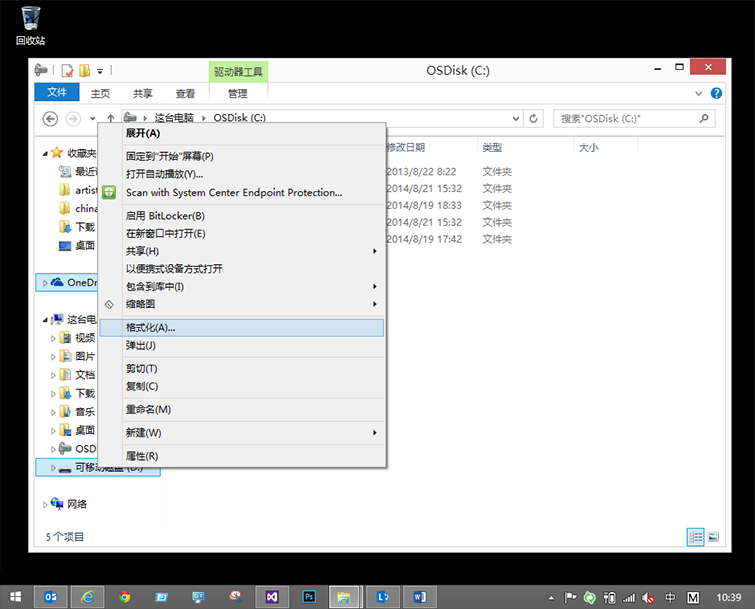Go forward with the Forward arrow
The image size is (755, 609).
point(73,118)
